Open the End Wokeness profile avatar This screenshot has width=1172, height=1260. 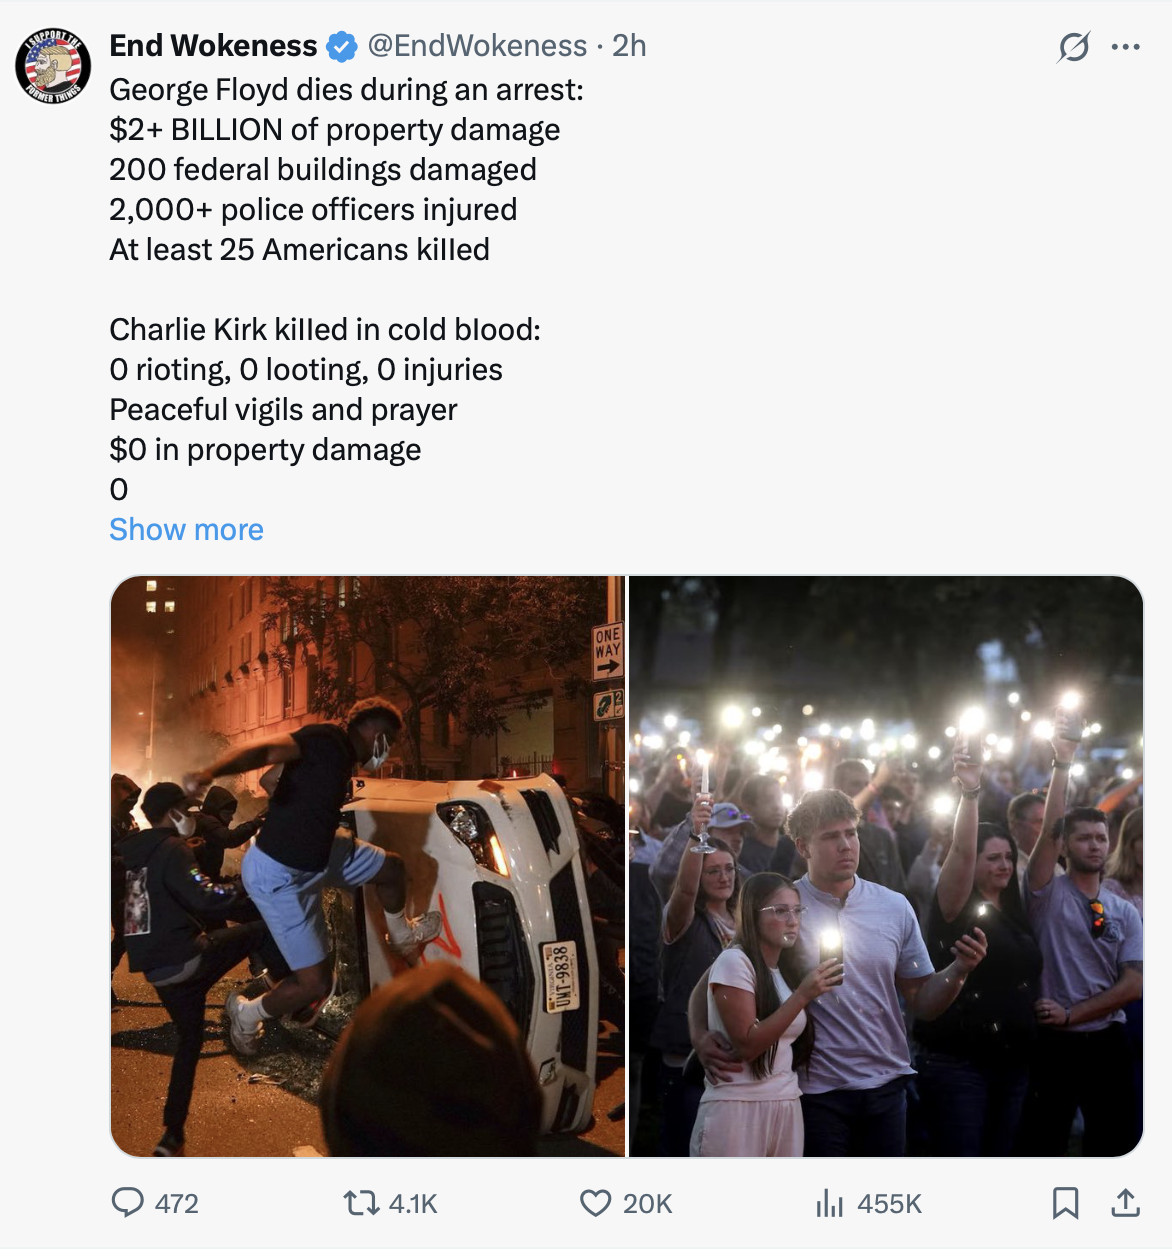click(x=53, y=66)
